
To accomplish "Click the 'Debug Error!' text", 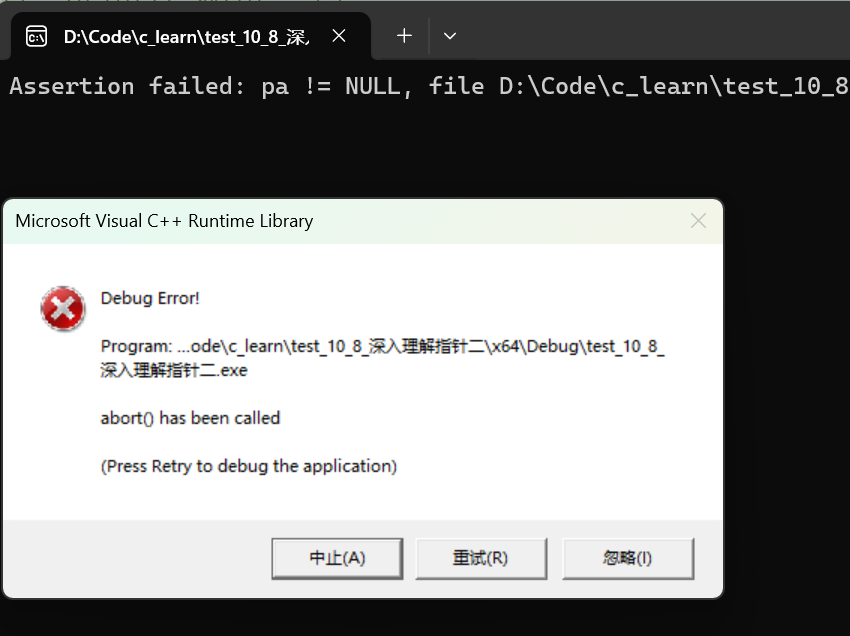I will tap(150, 298).
